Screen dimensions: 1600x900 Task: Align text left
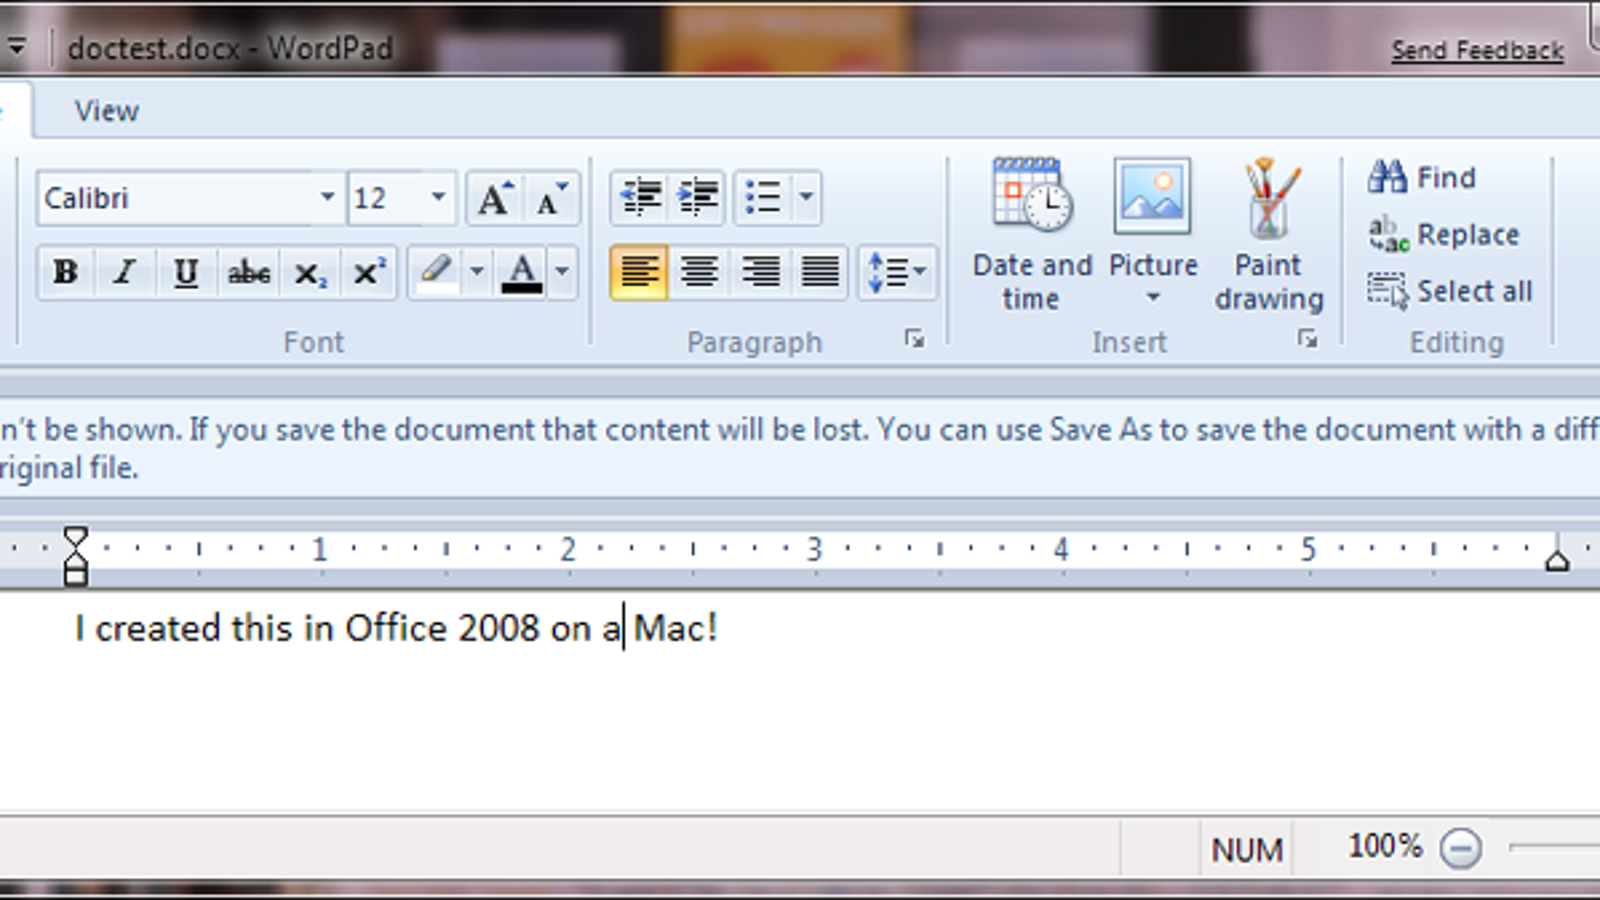coord(639,272)
